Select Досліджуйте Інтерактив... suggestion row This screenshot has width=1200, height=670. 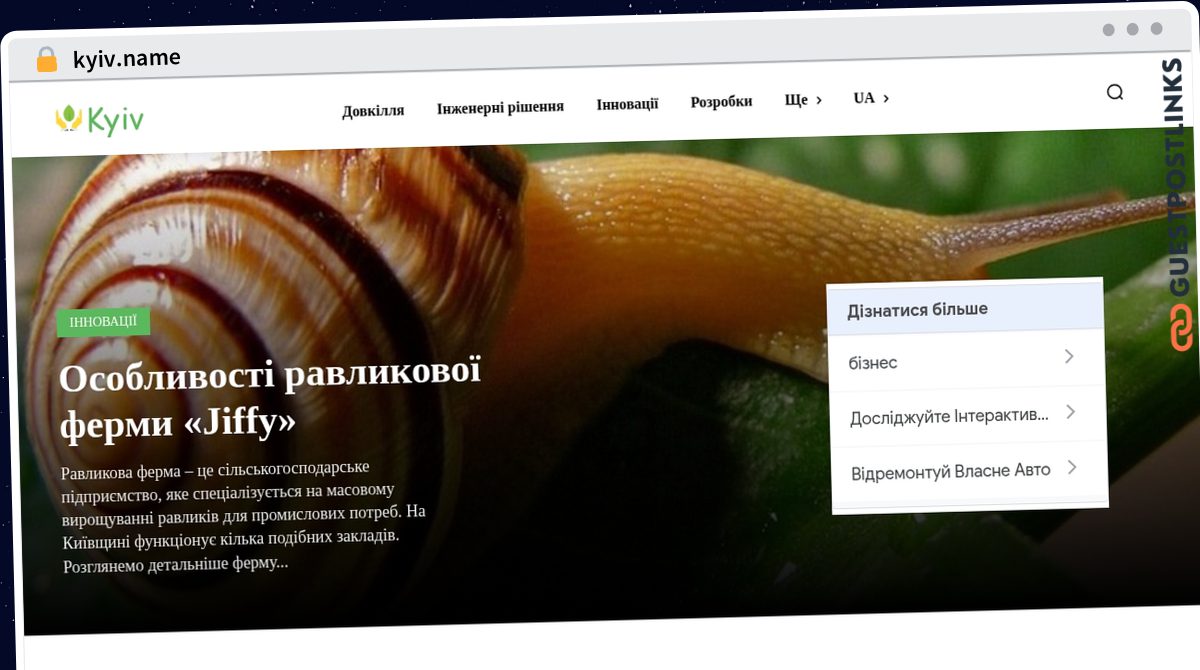point(968,415)
